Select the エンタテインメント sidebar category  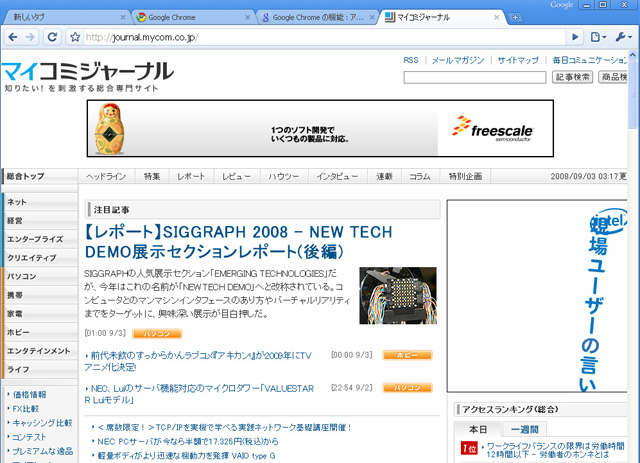40,351
